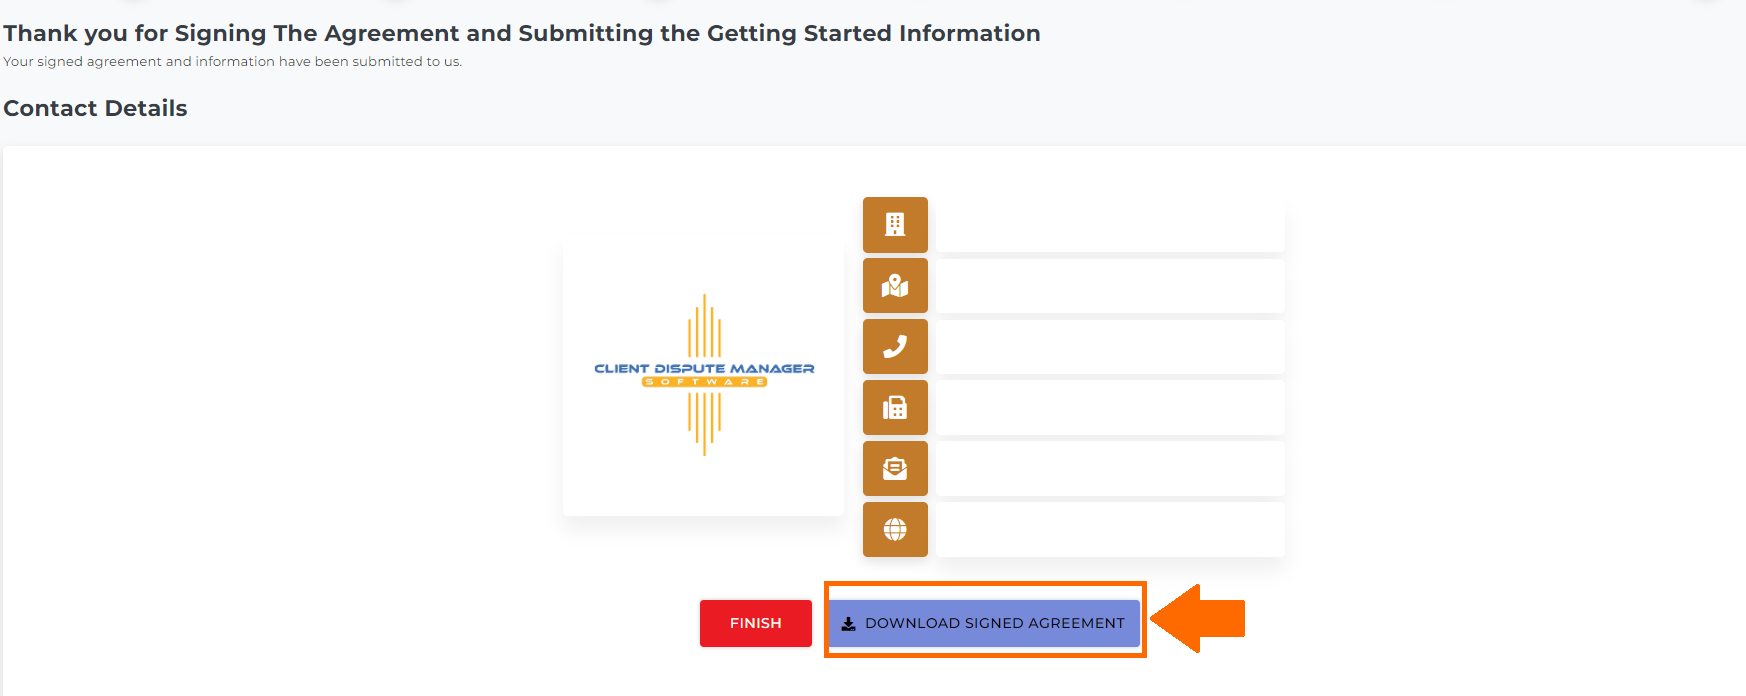Select the blank field beside envelope icon
The height and width of the screenshot is (696, 1746).
[x=1109, y=469]
